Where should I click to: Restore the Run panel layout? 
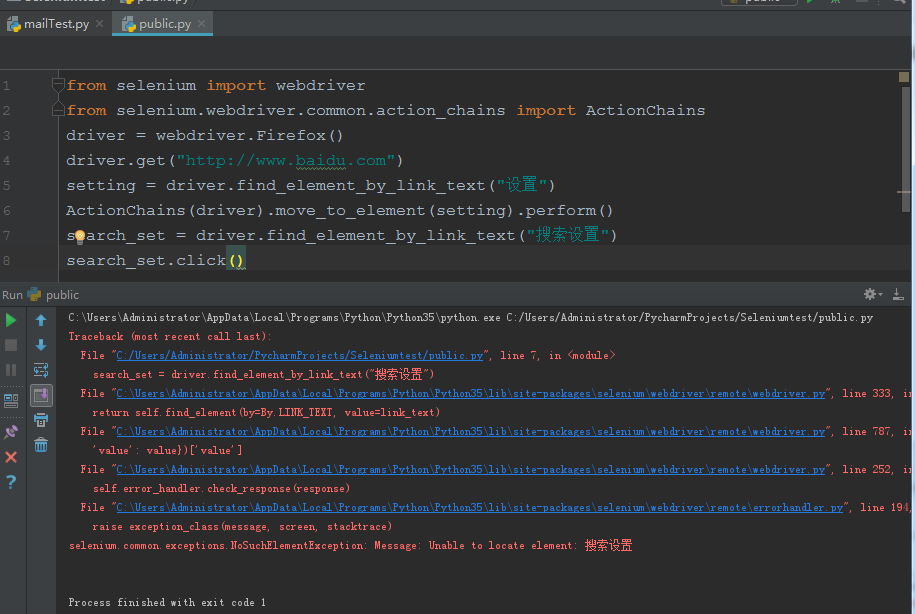tap(11, 401)
